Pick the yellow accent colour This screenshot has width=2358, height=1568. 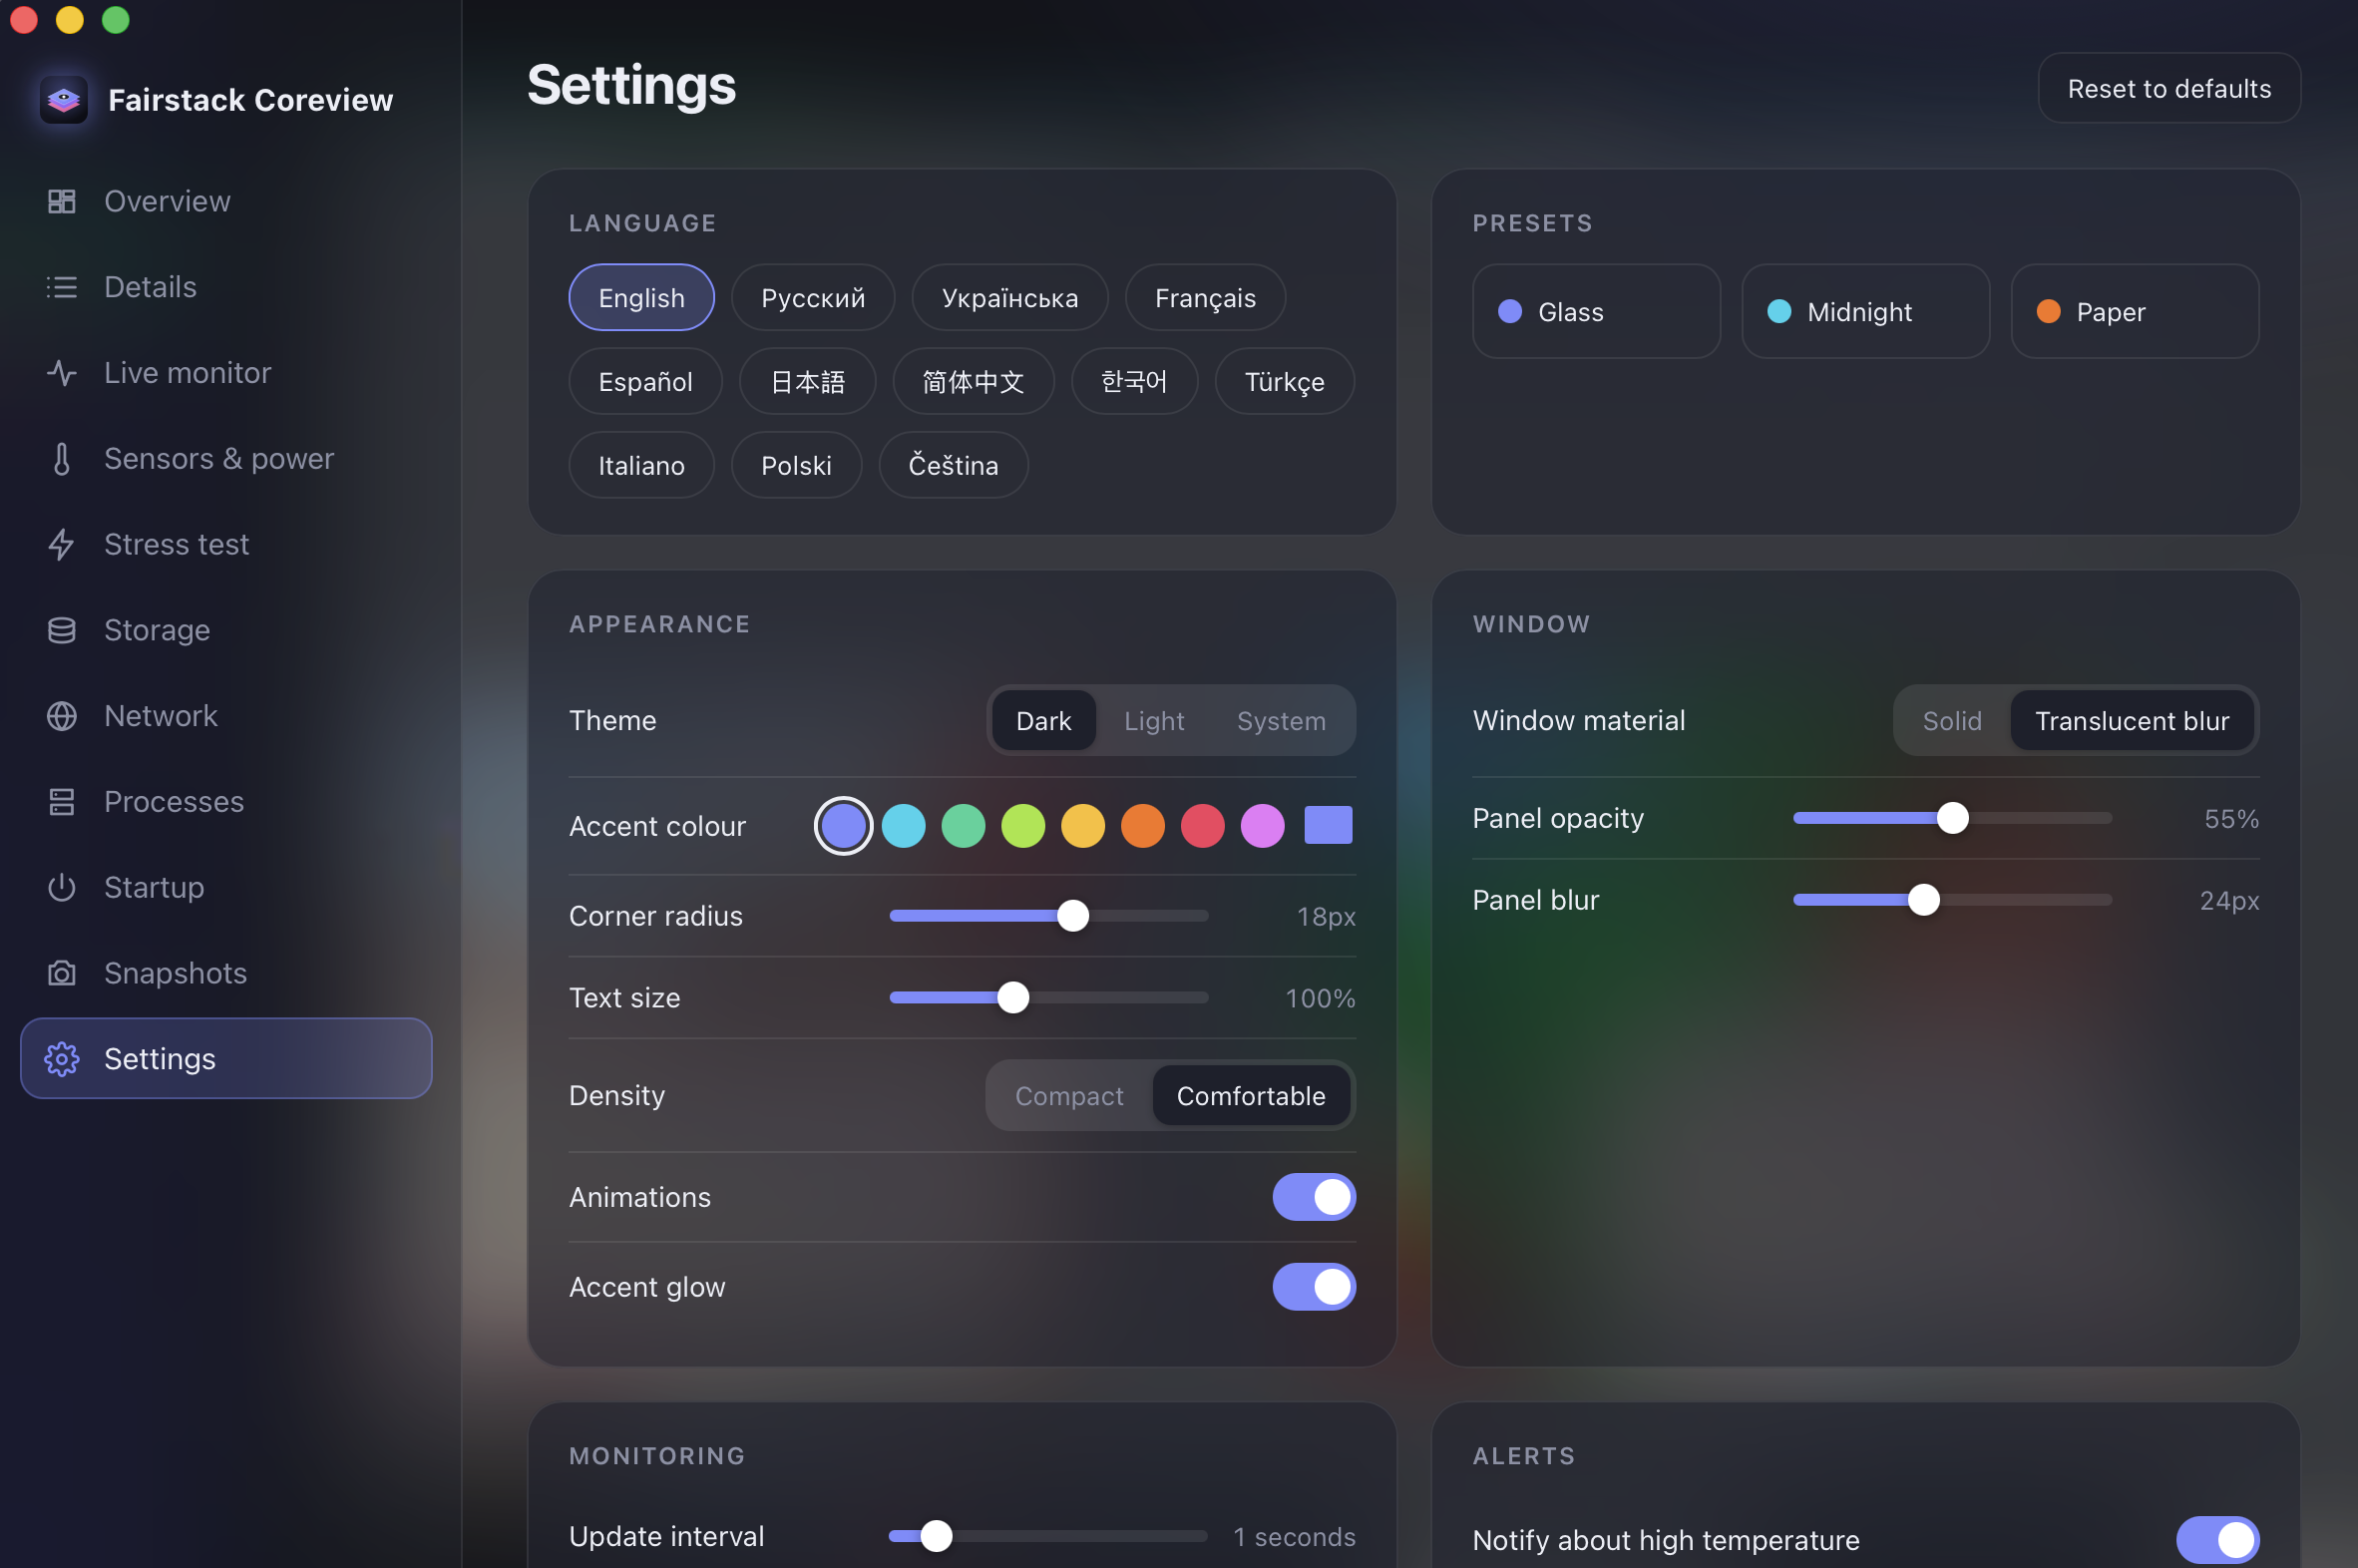click(x=1083, y=826)
